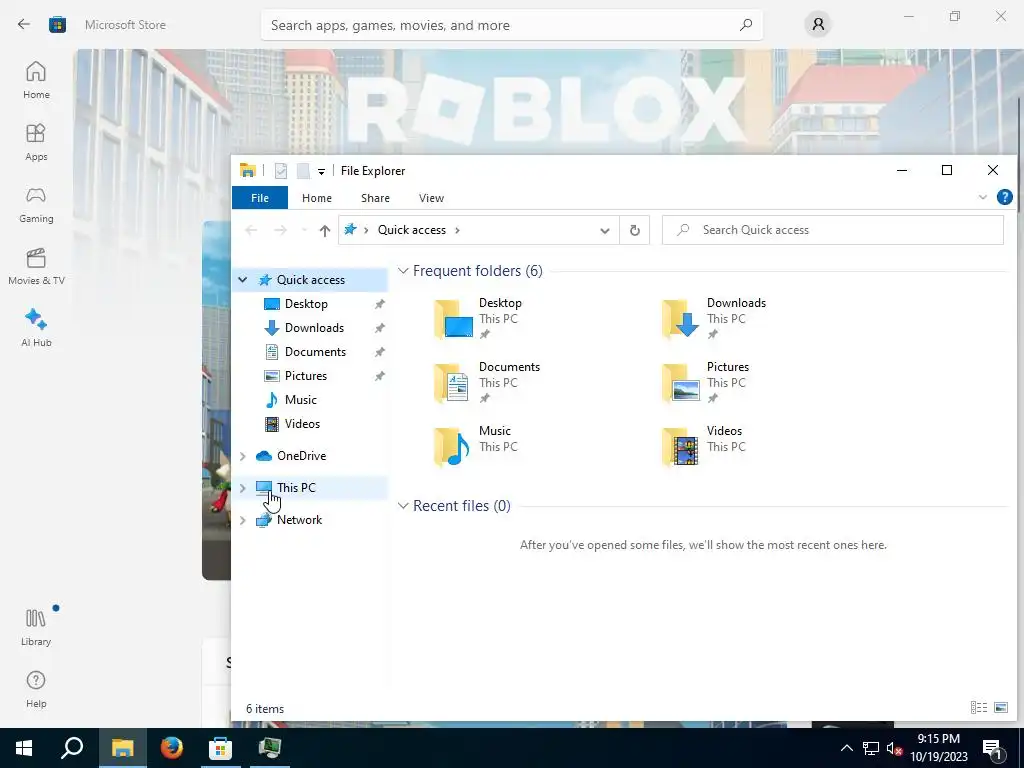The height and width of the screenshot is (768, 1024).
Task: Open the Home ribbon tab
Action: (317, 198)
